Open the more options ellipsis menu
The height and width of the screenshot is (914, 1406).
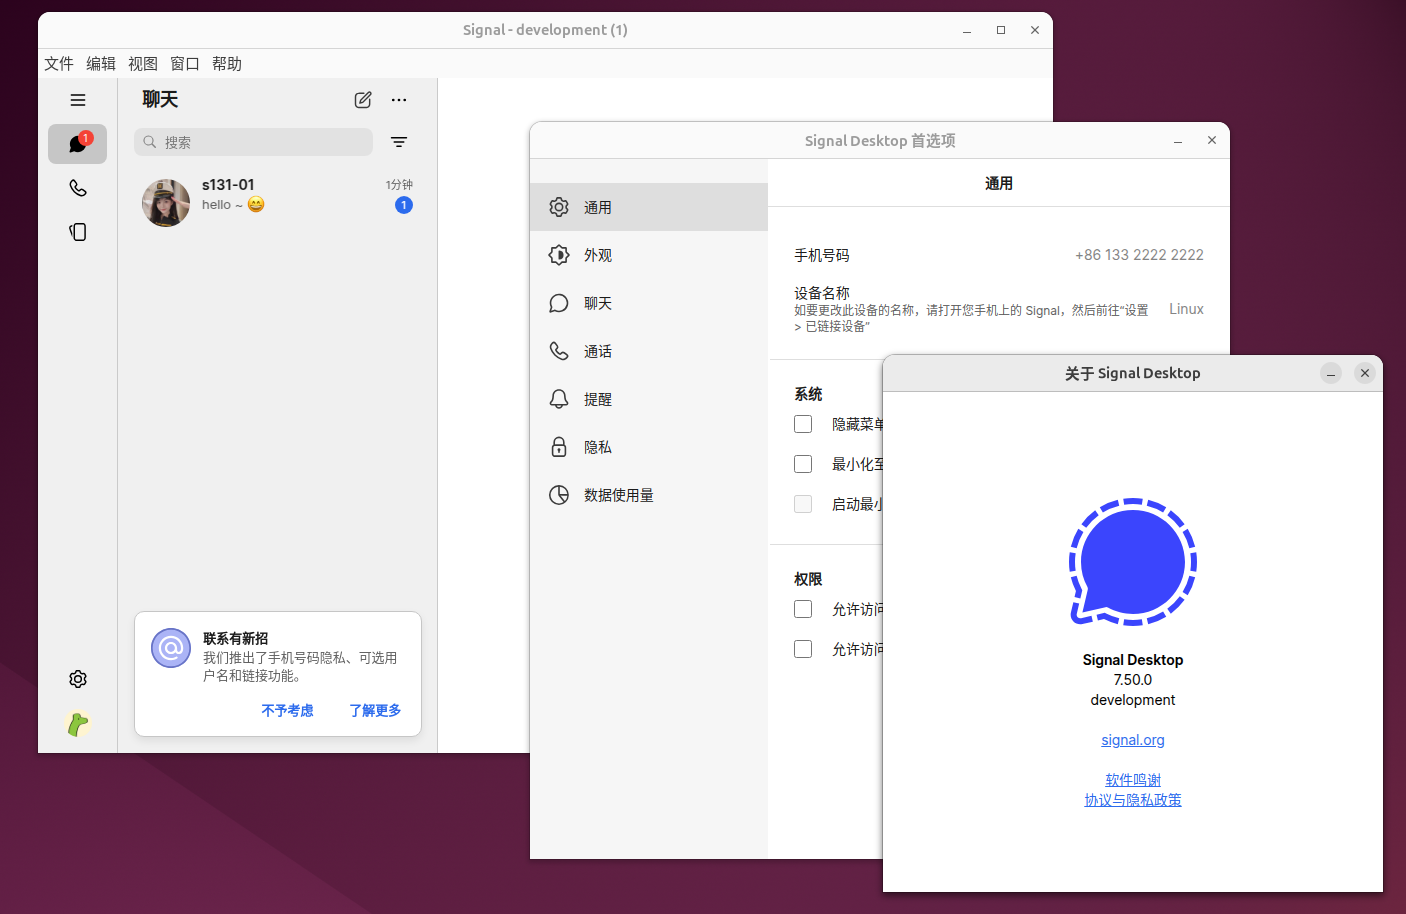pos(399,100)
